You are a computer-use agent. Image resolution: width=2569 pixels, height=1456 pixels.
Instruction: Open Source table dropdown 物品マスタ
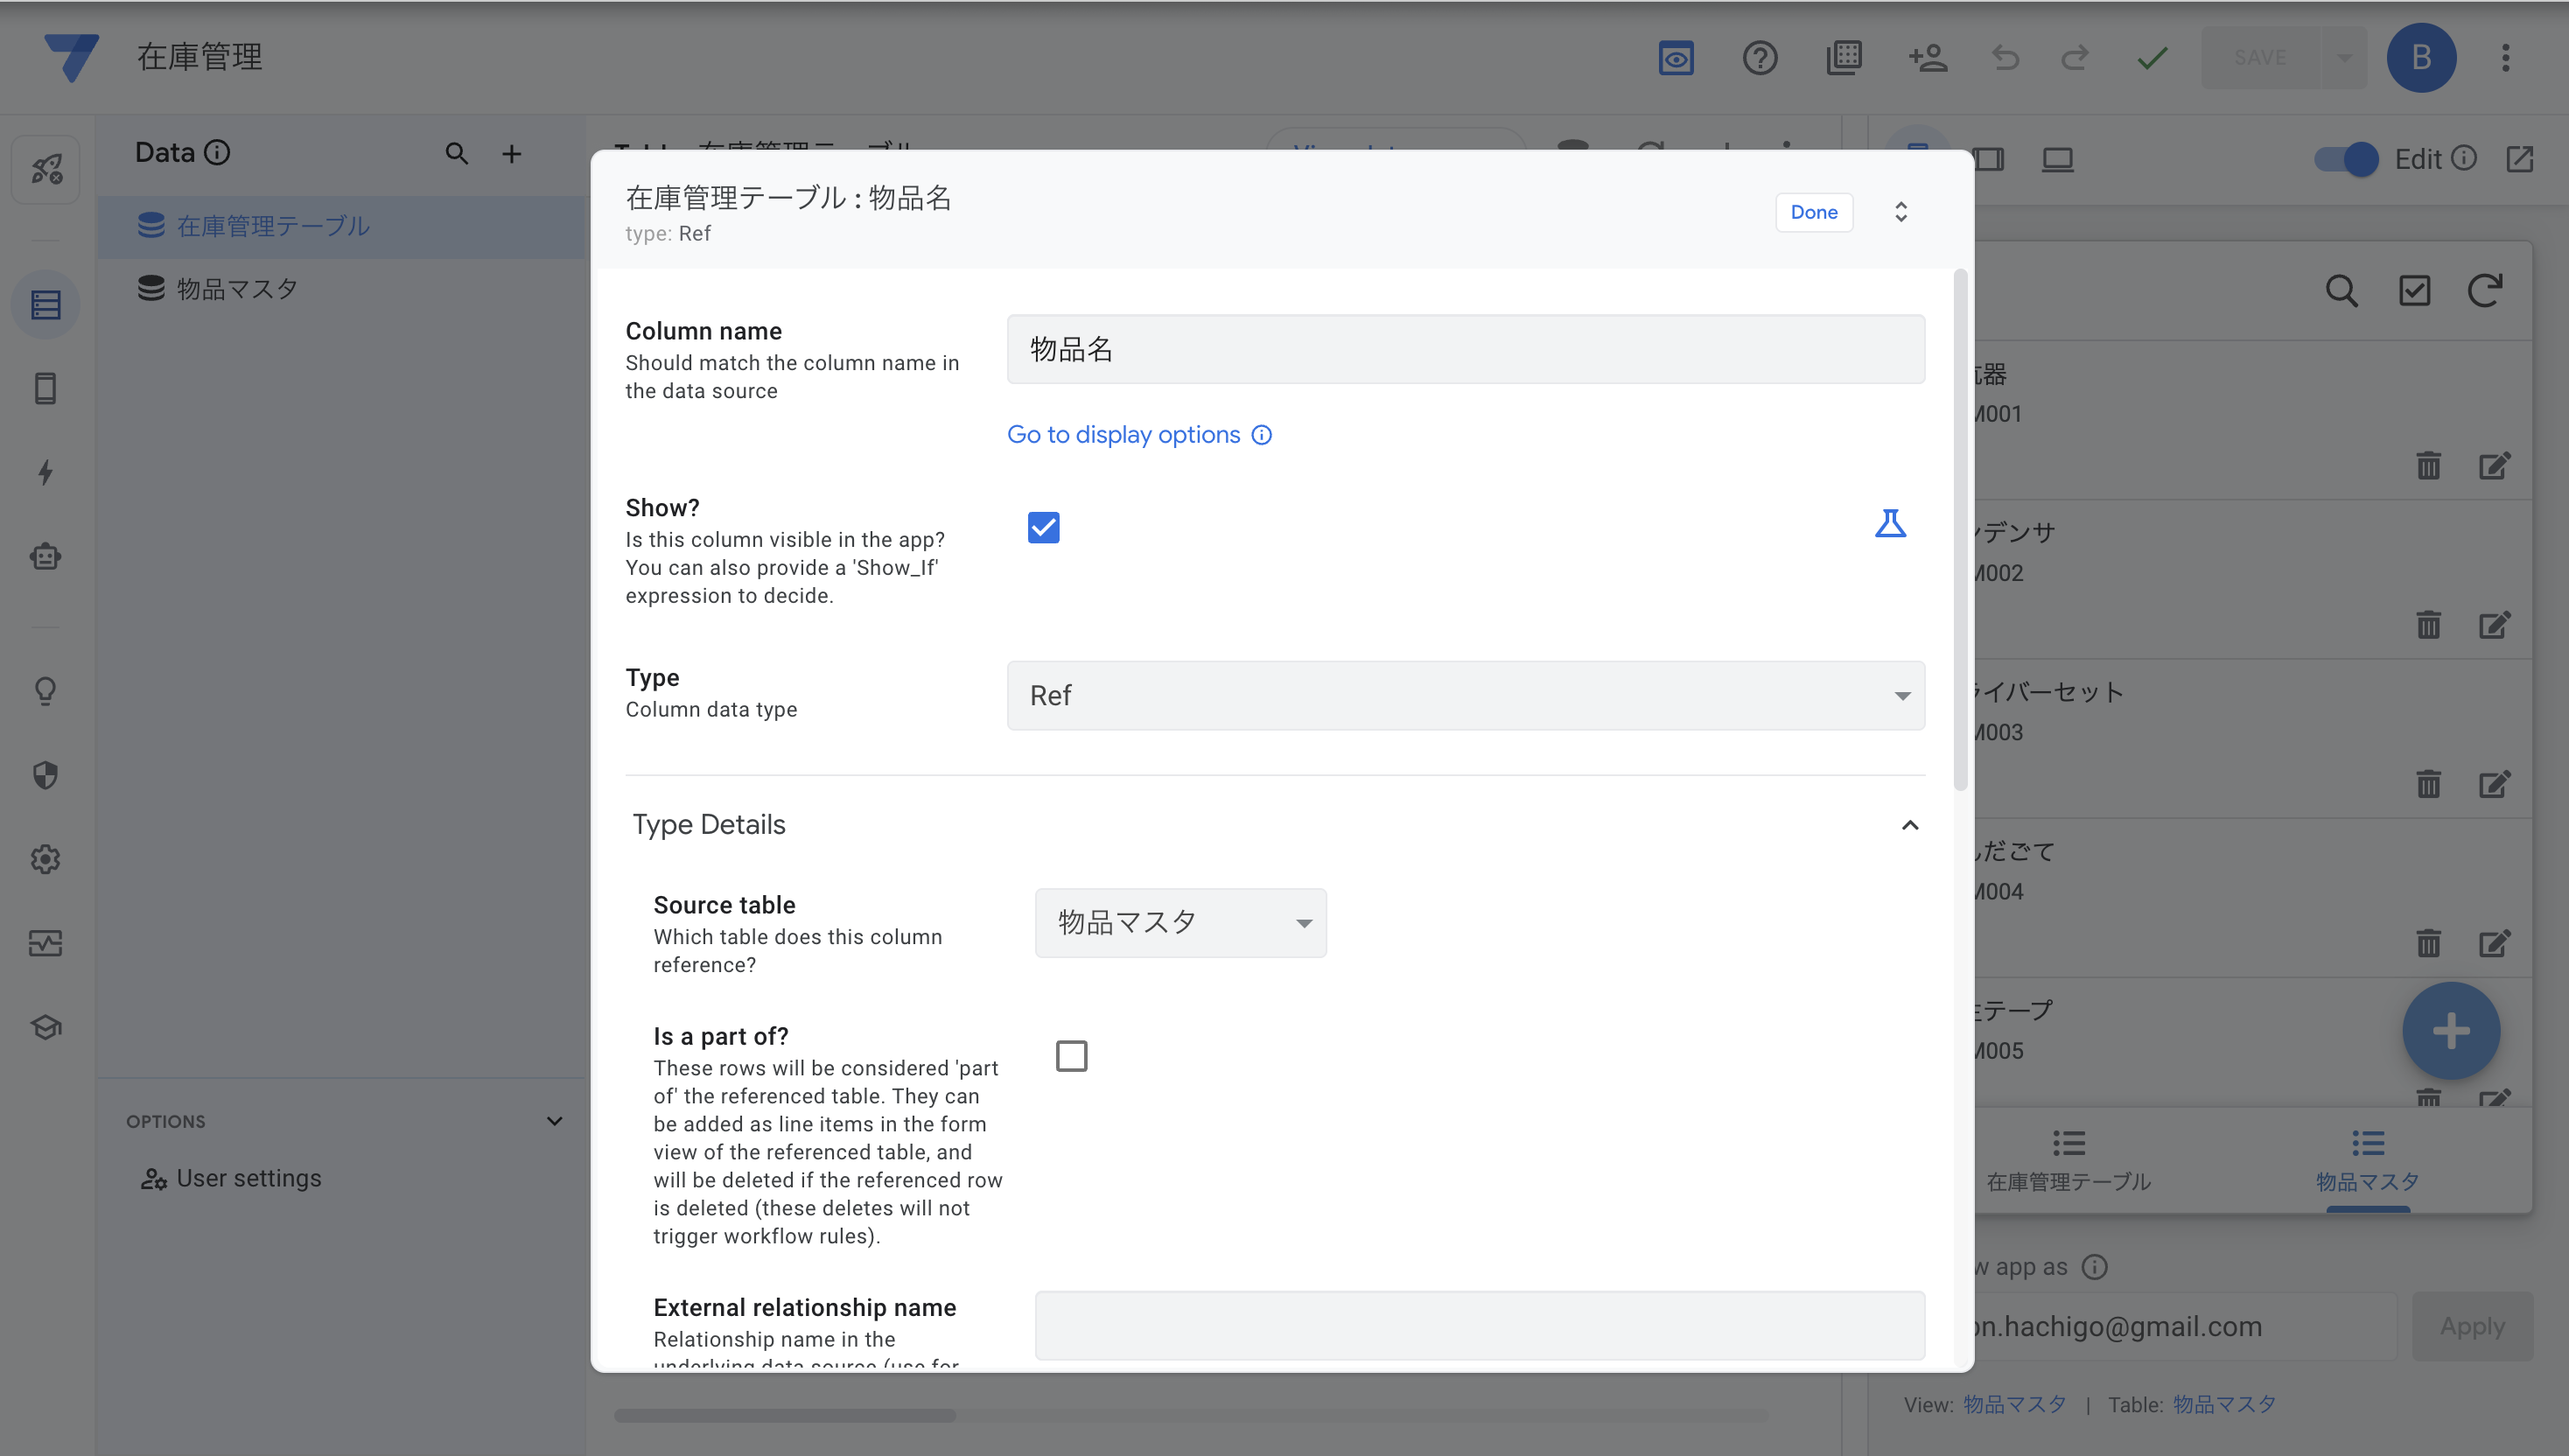(x=1180, y=922)
